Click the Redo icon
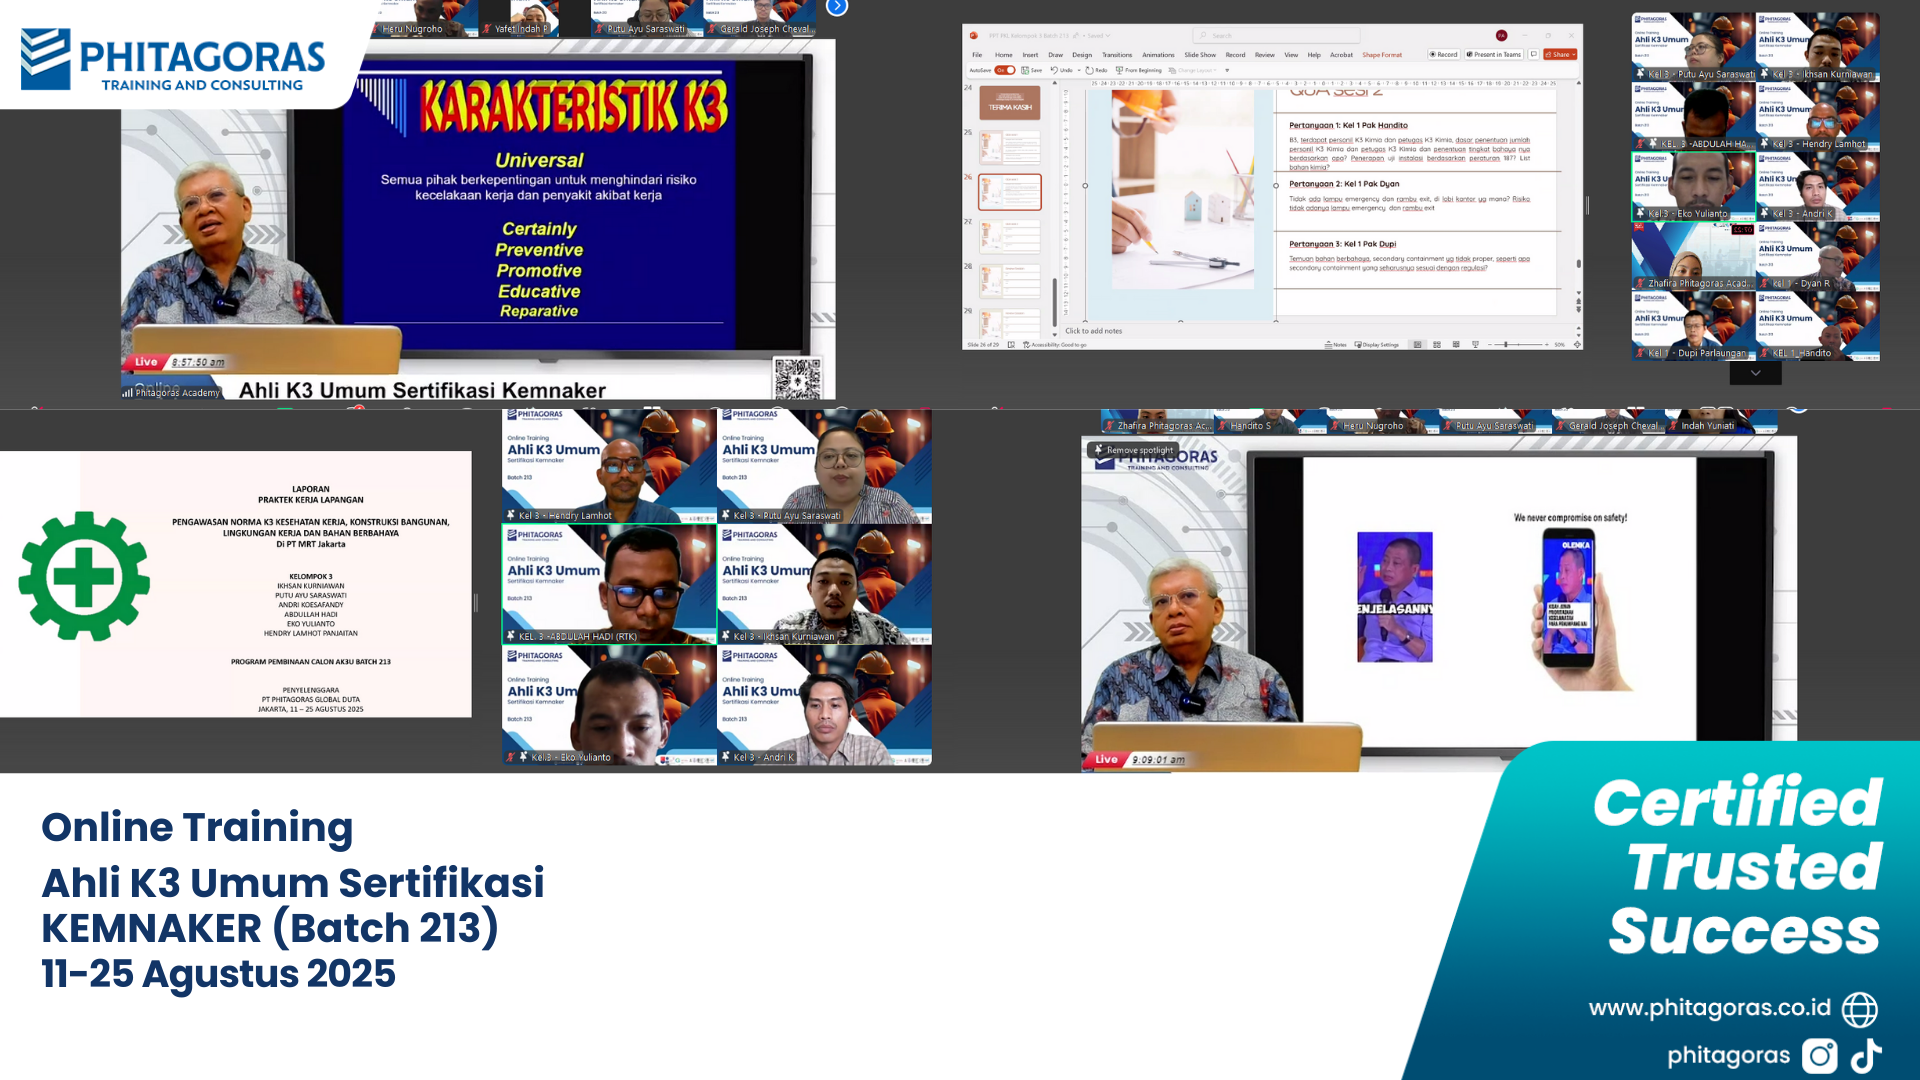The width and height of the screenshot is (1920, 1080). click(x=1089, y=71)
